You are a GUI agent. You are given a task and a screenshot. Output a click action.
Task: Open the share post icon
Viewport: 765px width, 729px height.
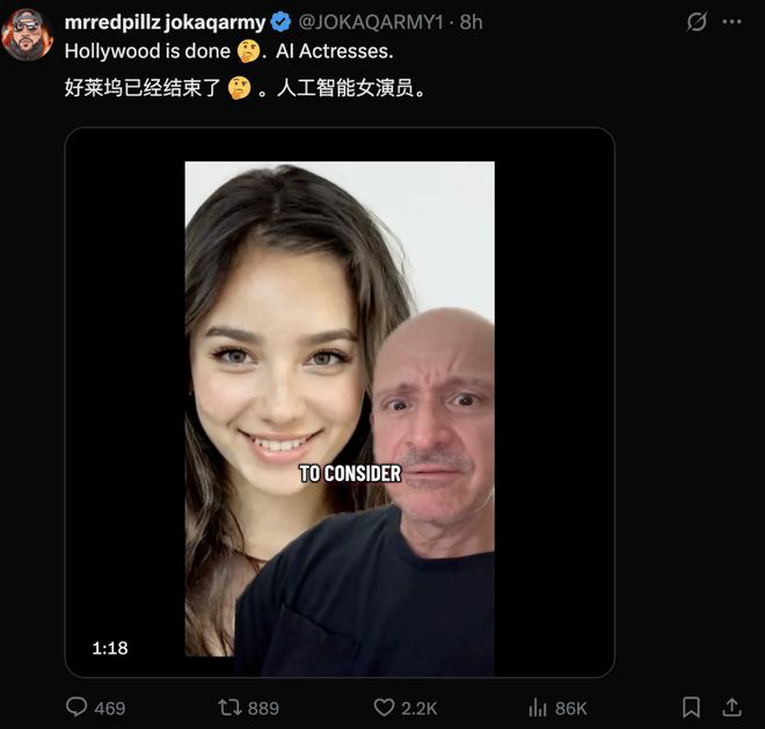point(731,707)
